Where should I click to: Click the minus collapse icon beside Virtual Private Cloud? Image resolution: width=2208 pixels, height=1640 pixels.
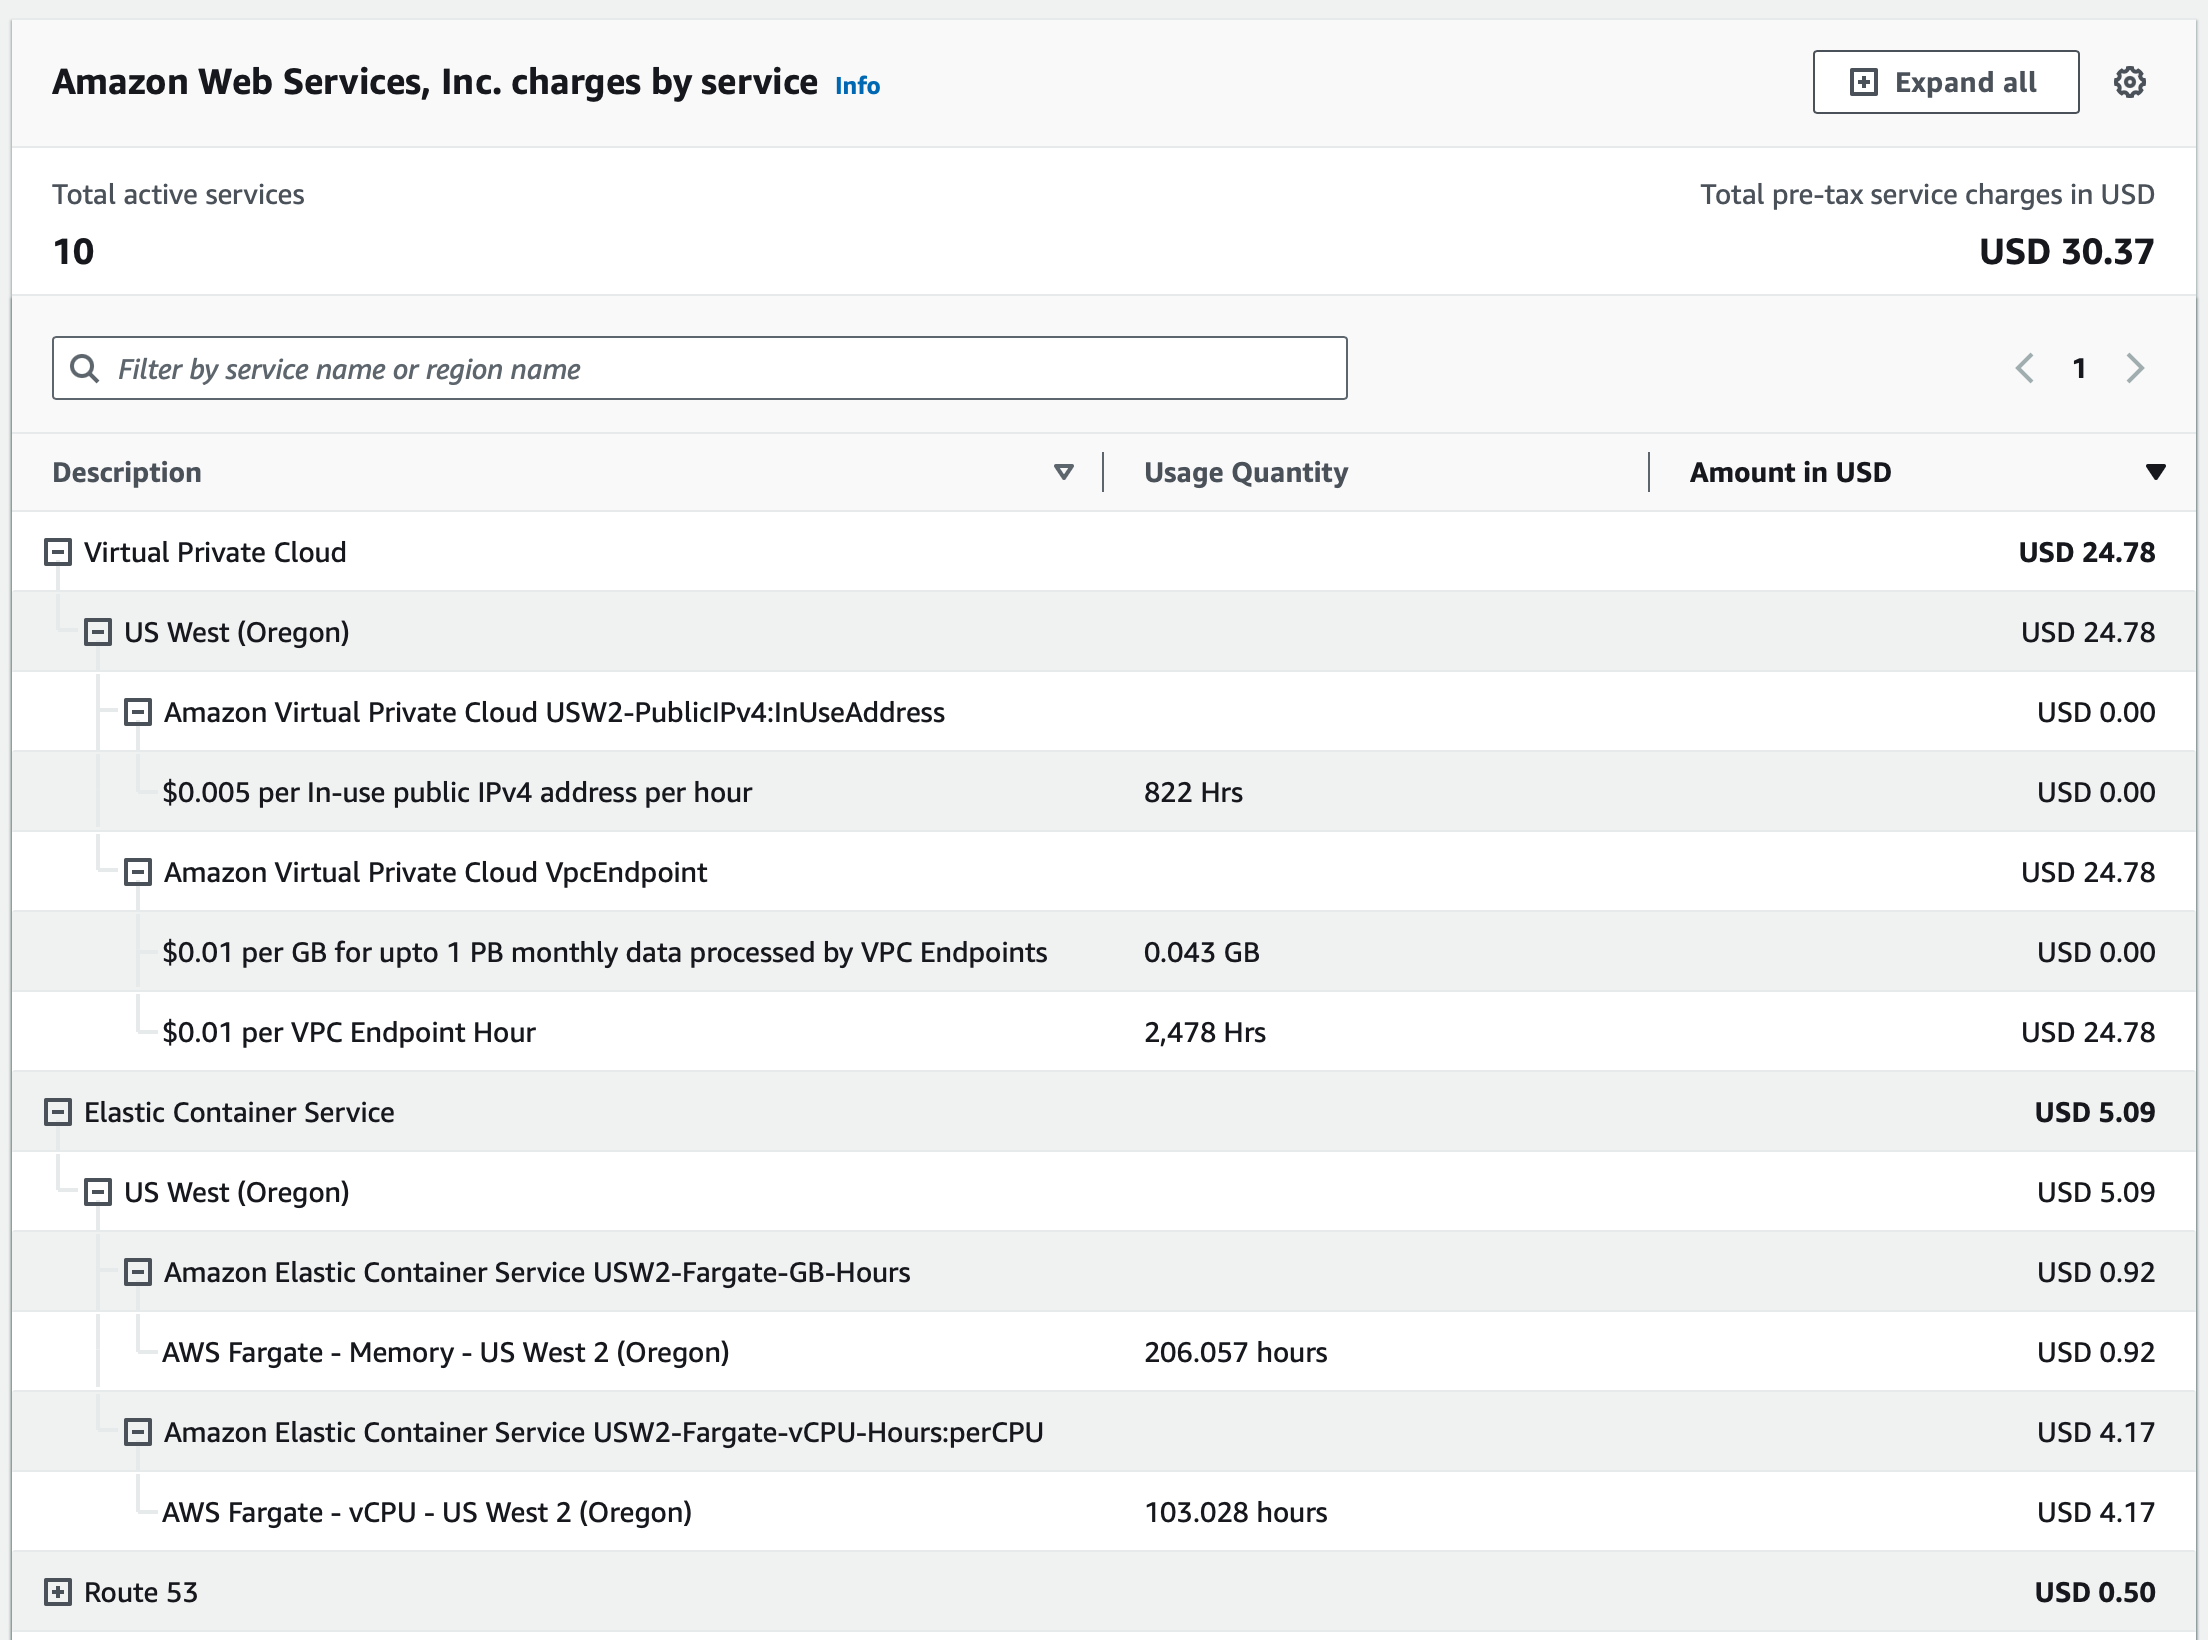57,551
